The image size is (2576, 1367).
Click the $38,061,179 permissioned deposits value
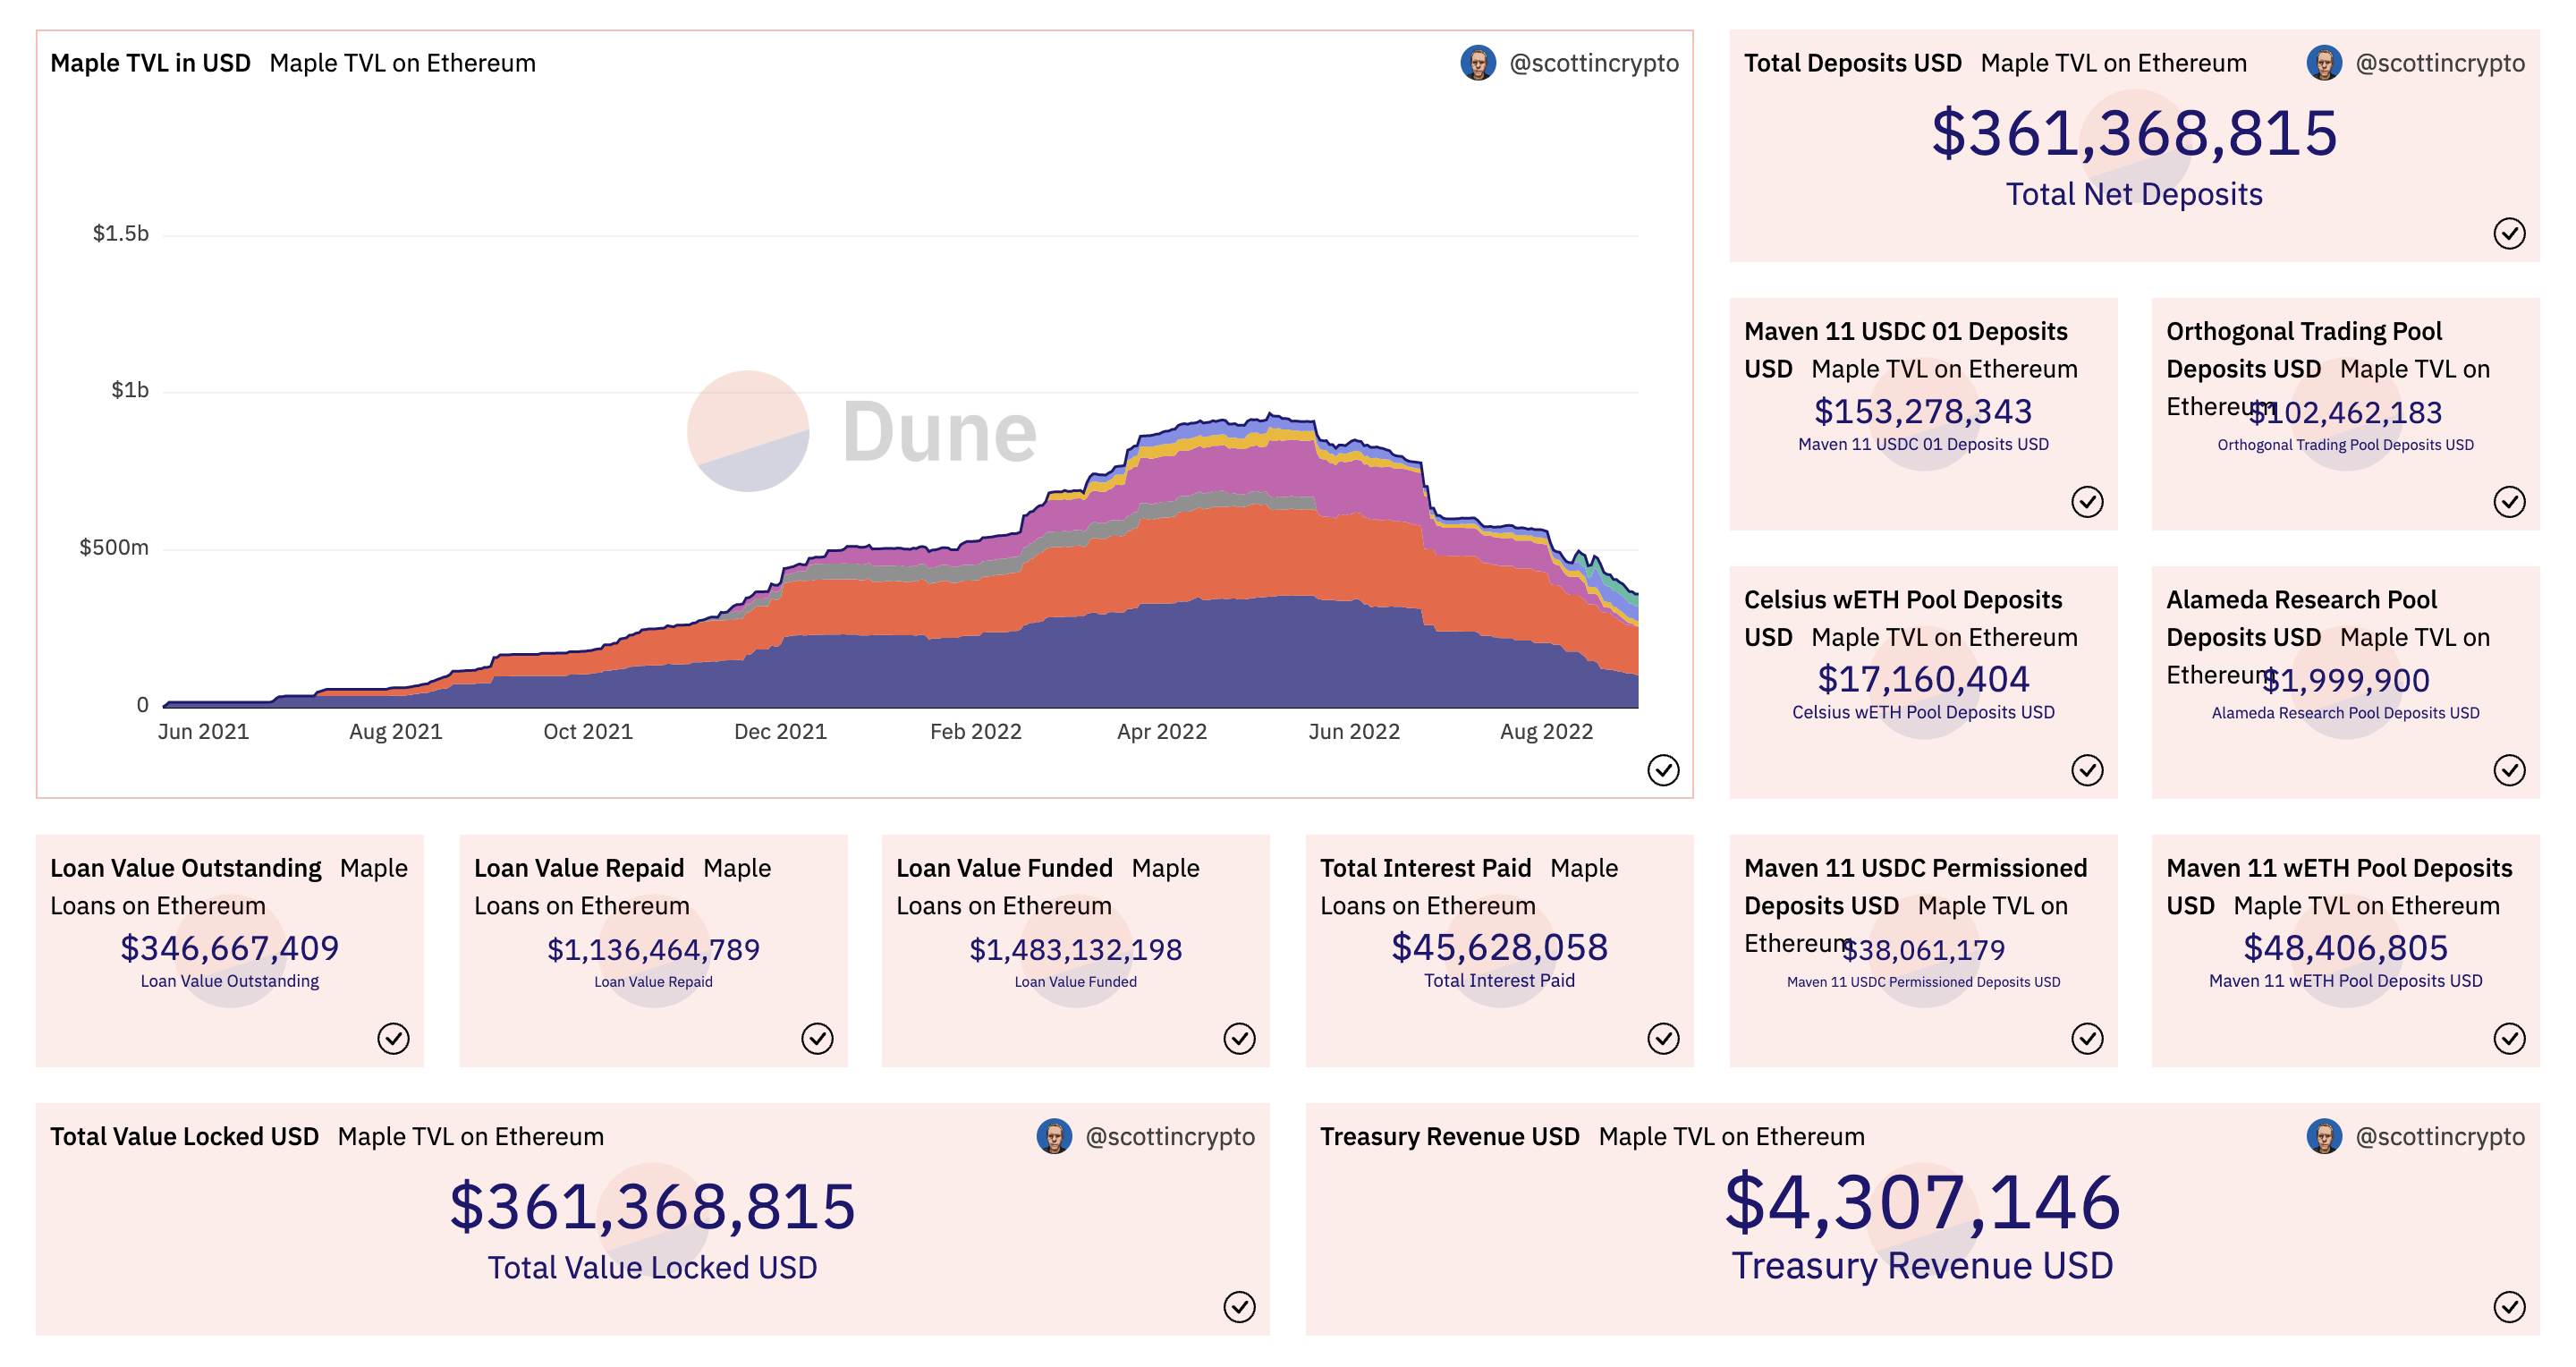click(x=1923, y=949)
